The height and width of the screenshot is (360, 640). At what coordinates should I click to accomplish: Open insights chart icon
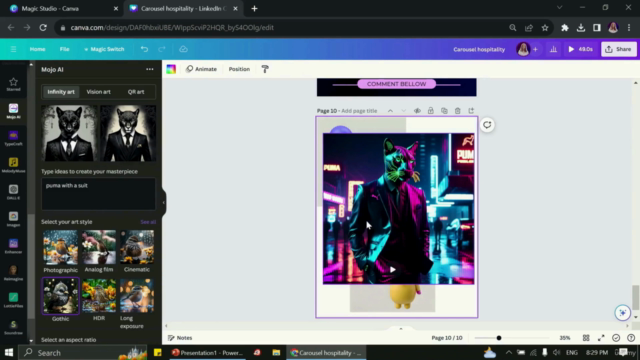pos(553,49)
